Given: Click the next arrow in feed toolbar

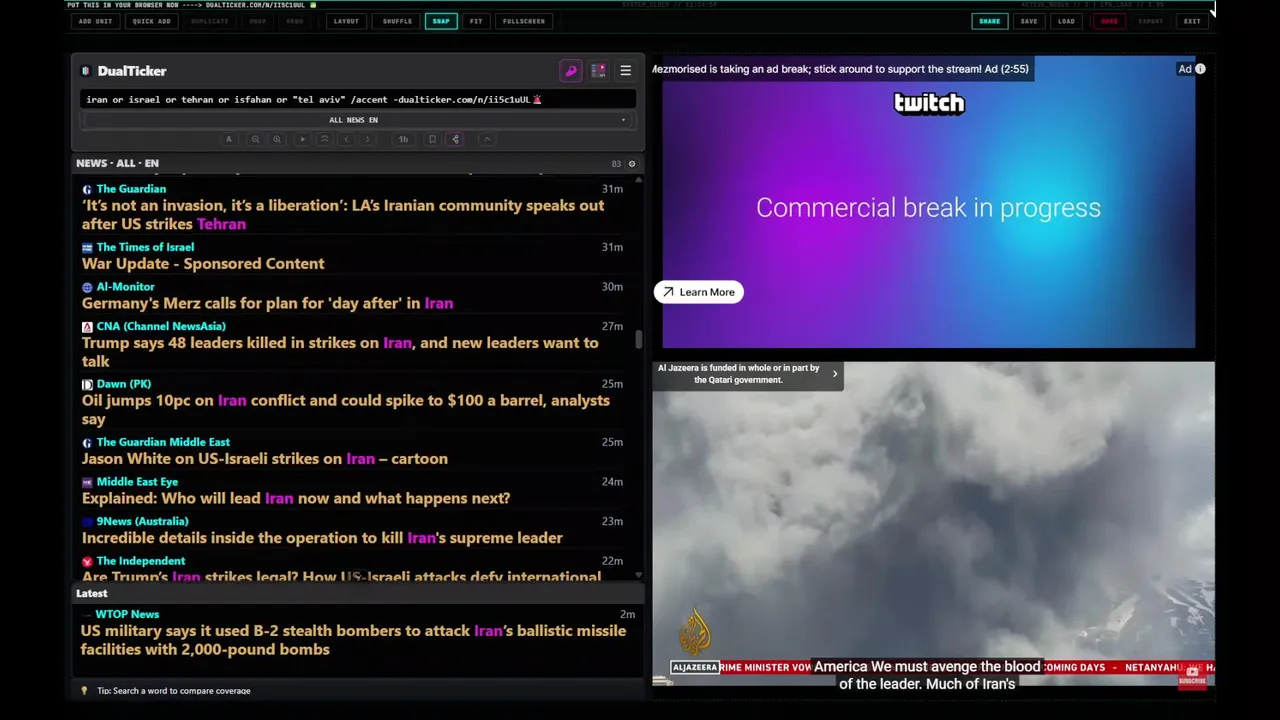Looking at the screenshot, I should pyautogui.click(x=368, y=139).
